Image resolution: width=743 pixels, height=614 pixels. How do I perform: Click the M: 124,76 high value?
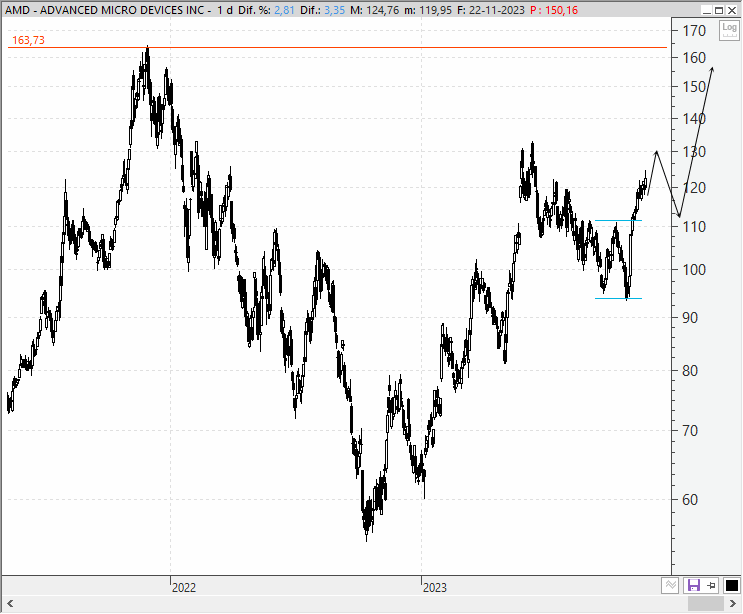[x=374, y=10]
